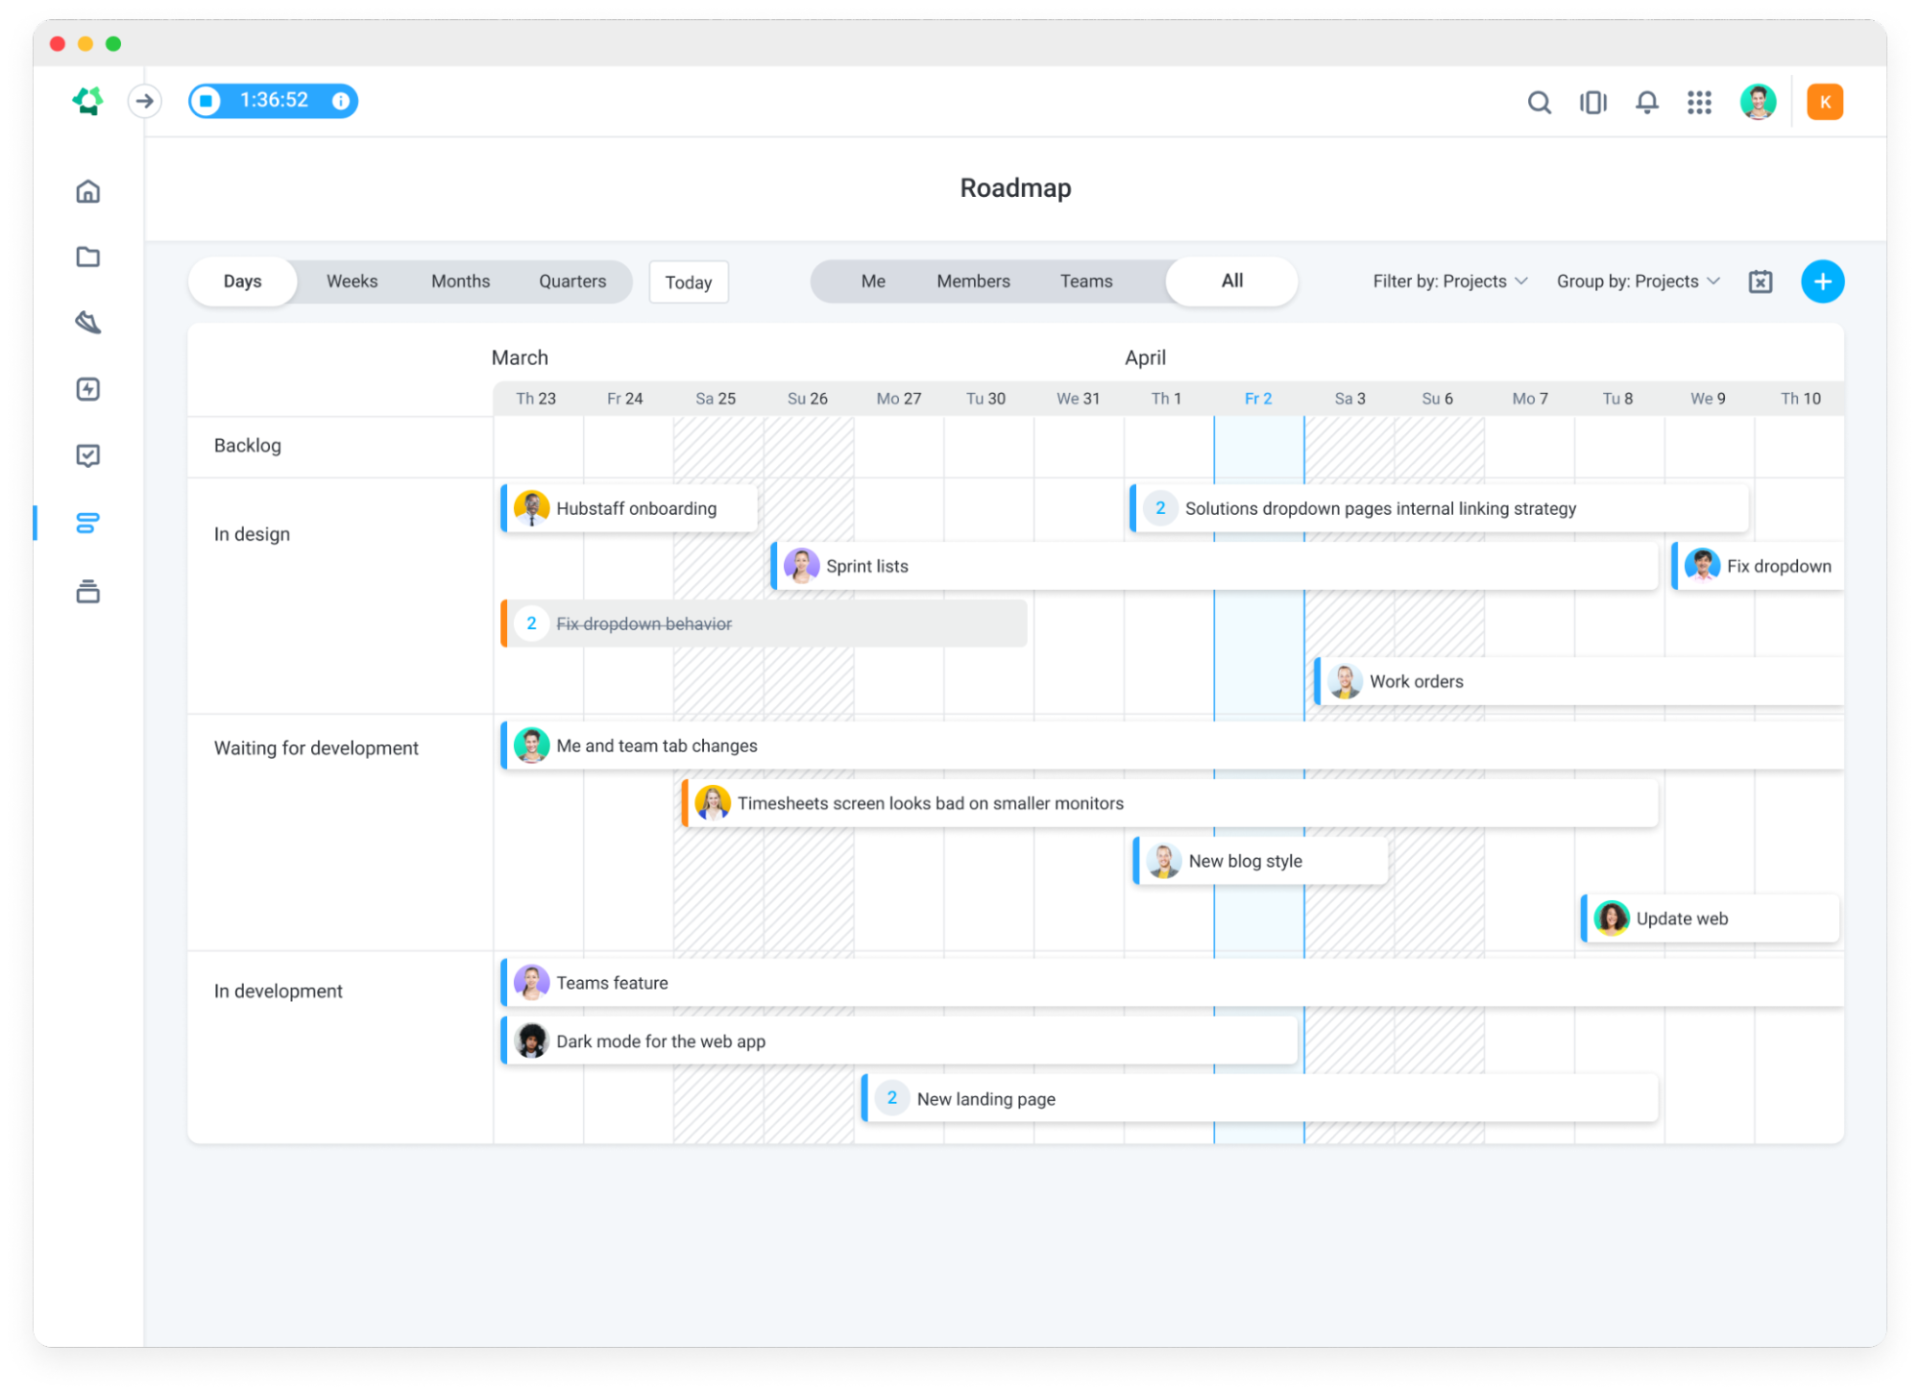Add a new task with the plus button
The image size is (1920, 1394).
[1822, 281]
